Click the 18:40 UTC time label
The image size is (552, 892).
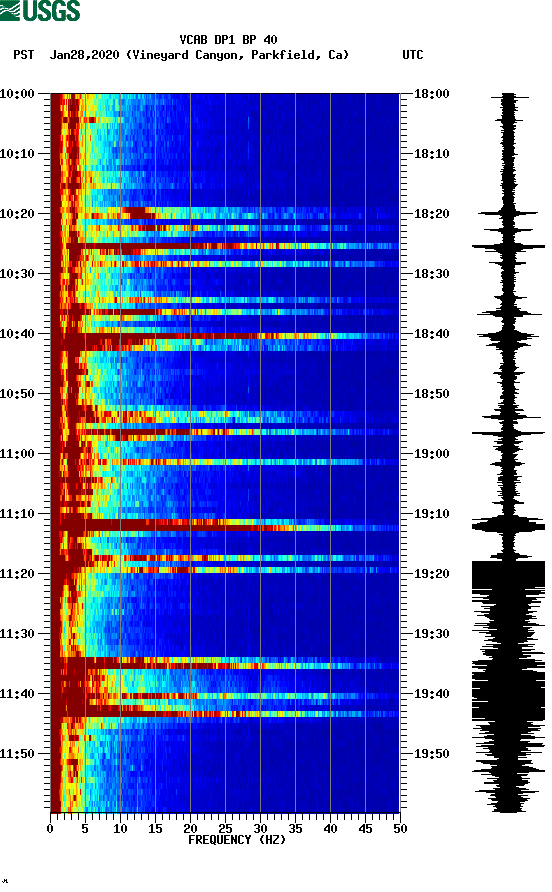[431, 333]
